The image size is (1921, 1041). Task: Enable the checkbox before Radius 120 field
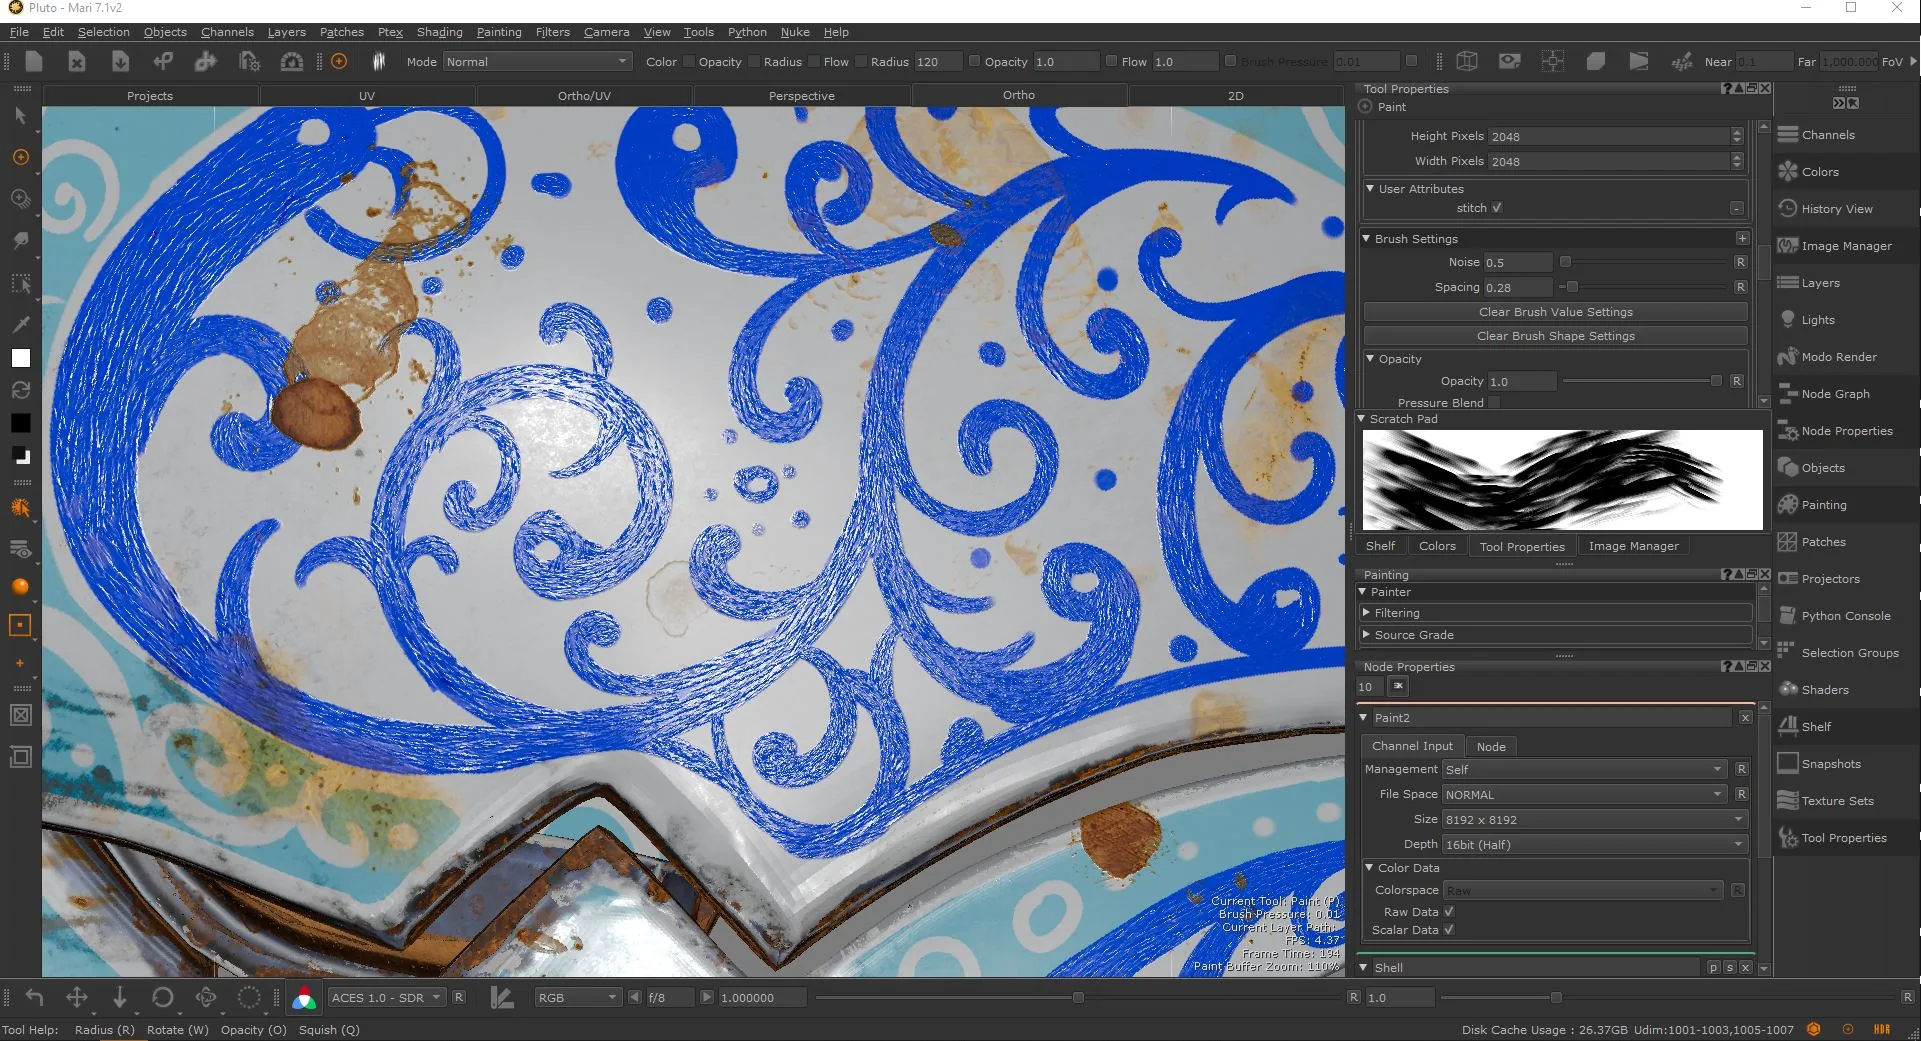(861, 62)
